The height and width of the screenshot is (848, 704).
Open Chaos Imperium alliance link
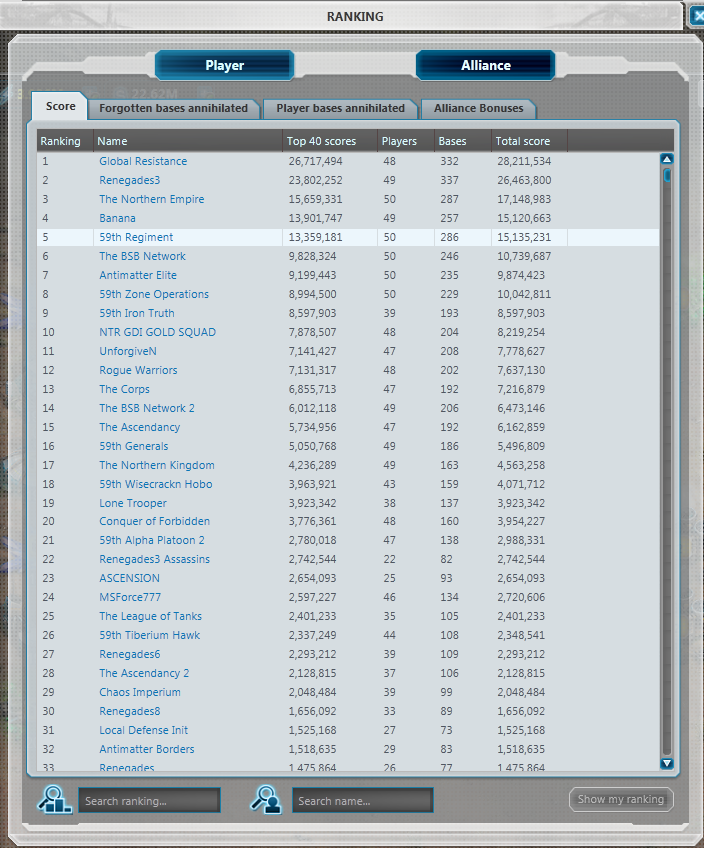140,692
